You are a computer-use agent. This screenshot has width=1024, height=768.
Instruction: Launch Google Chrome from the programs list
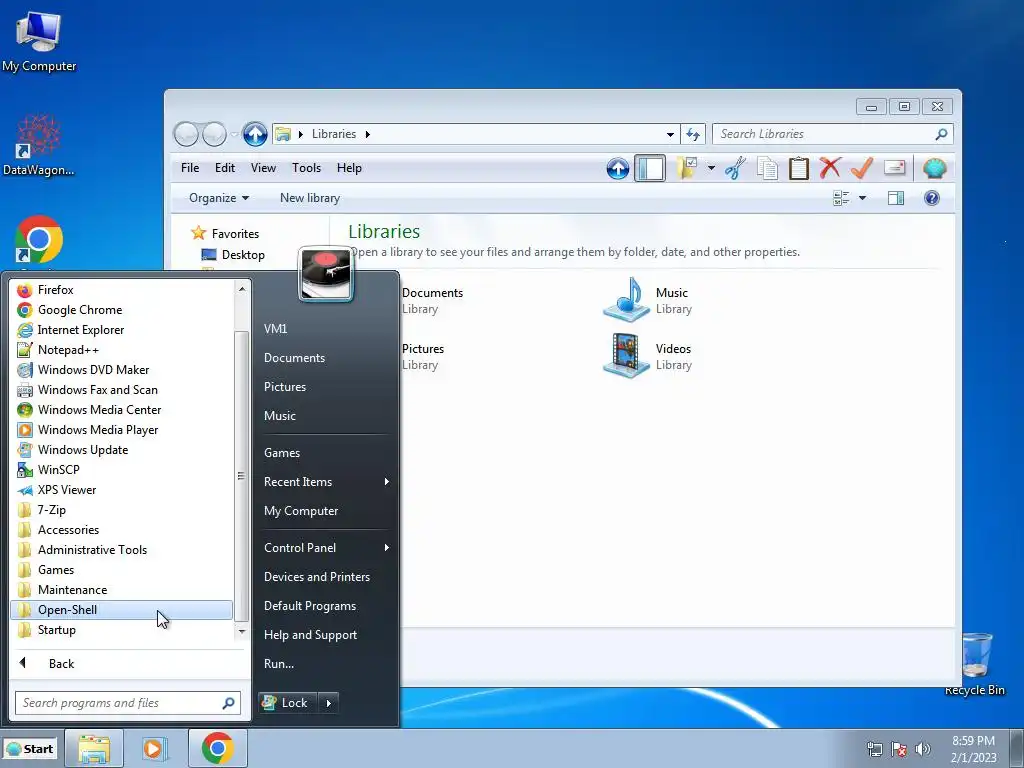coord(121,310)
